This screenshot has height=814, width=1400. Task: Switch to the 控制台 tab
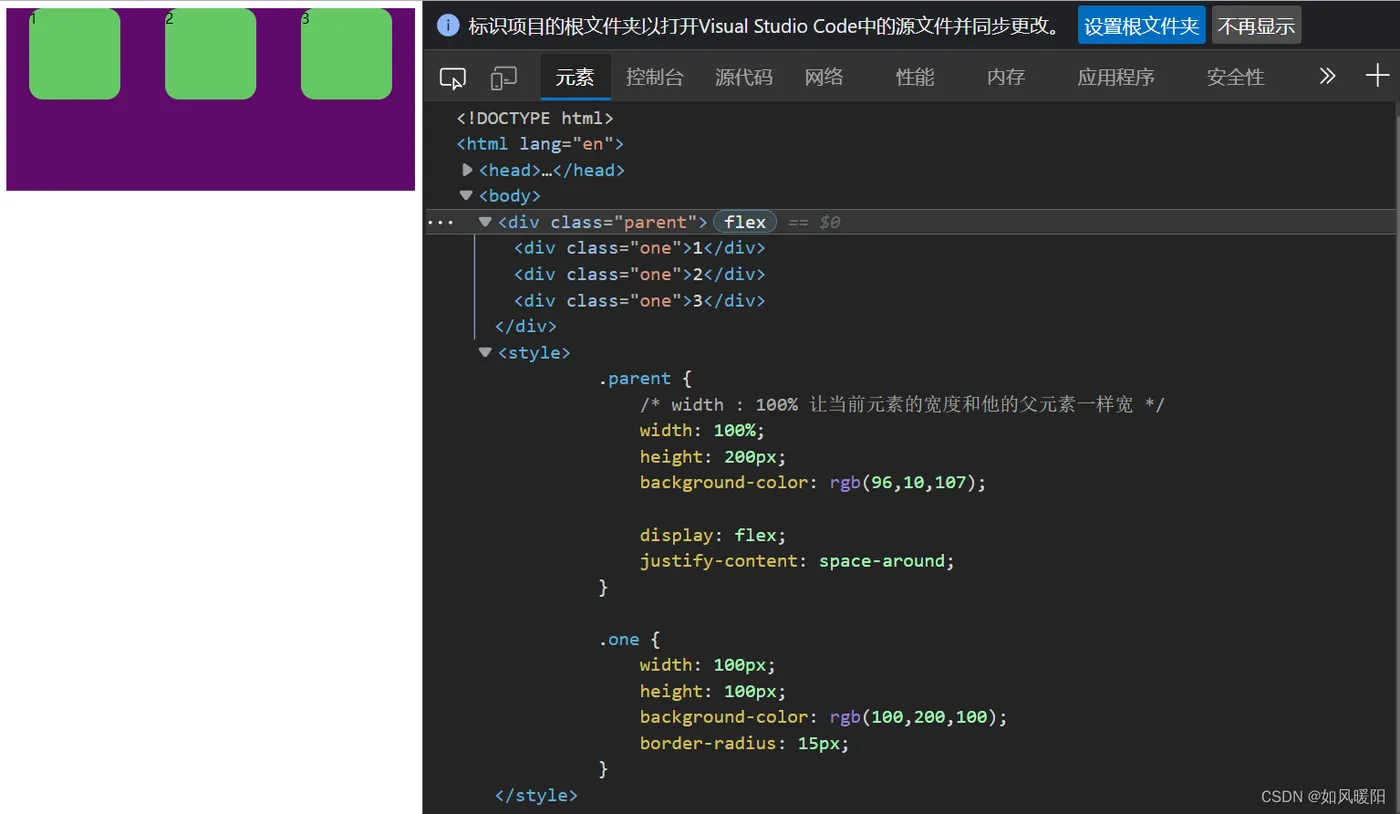(x=655, y=77)
